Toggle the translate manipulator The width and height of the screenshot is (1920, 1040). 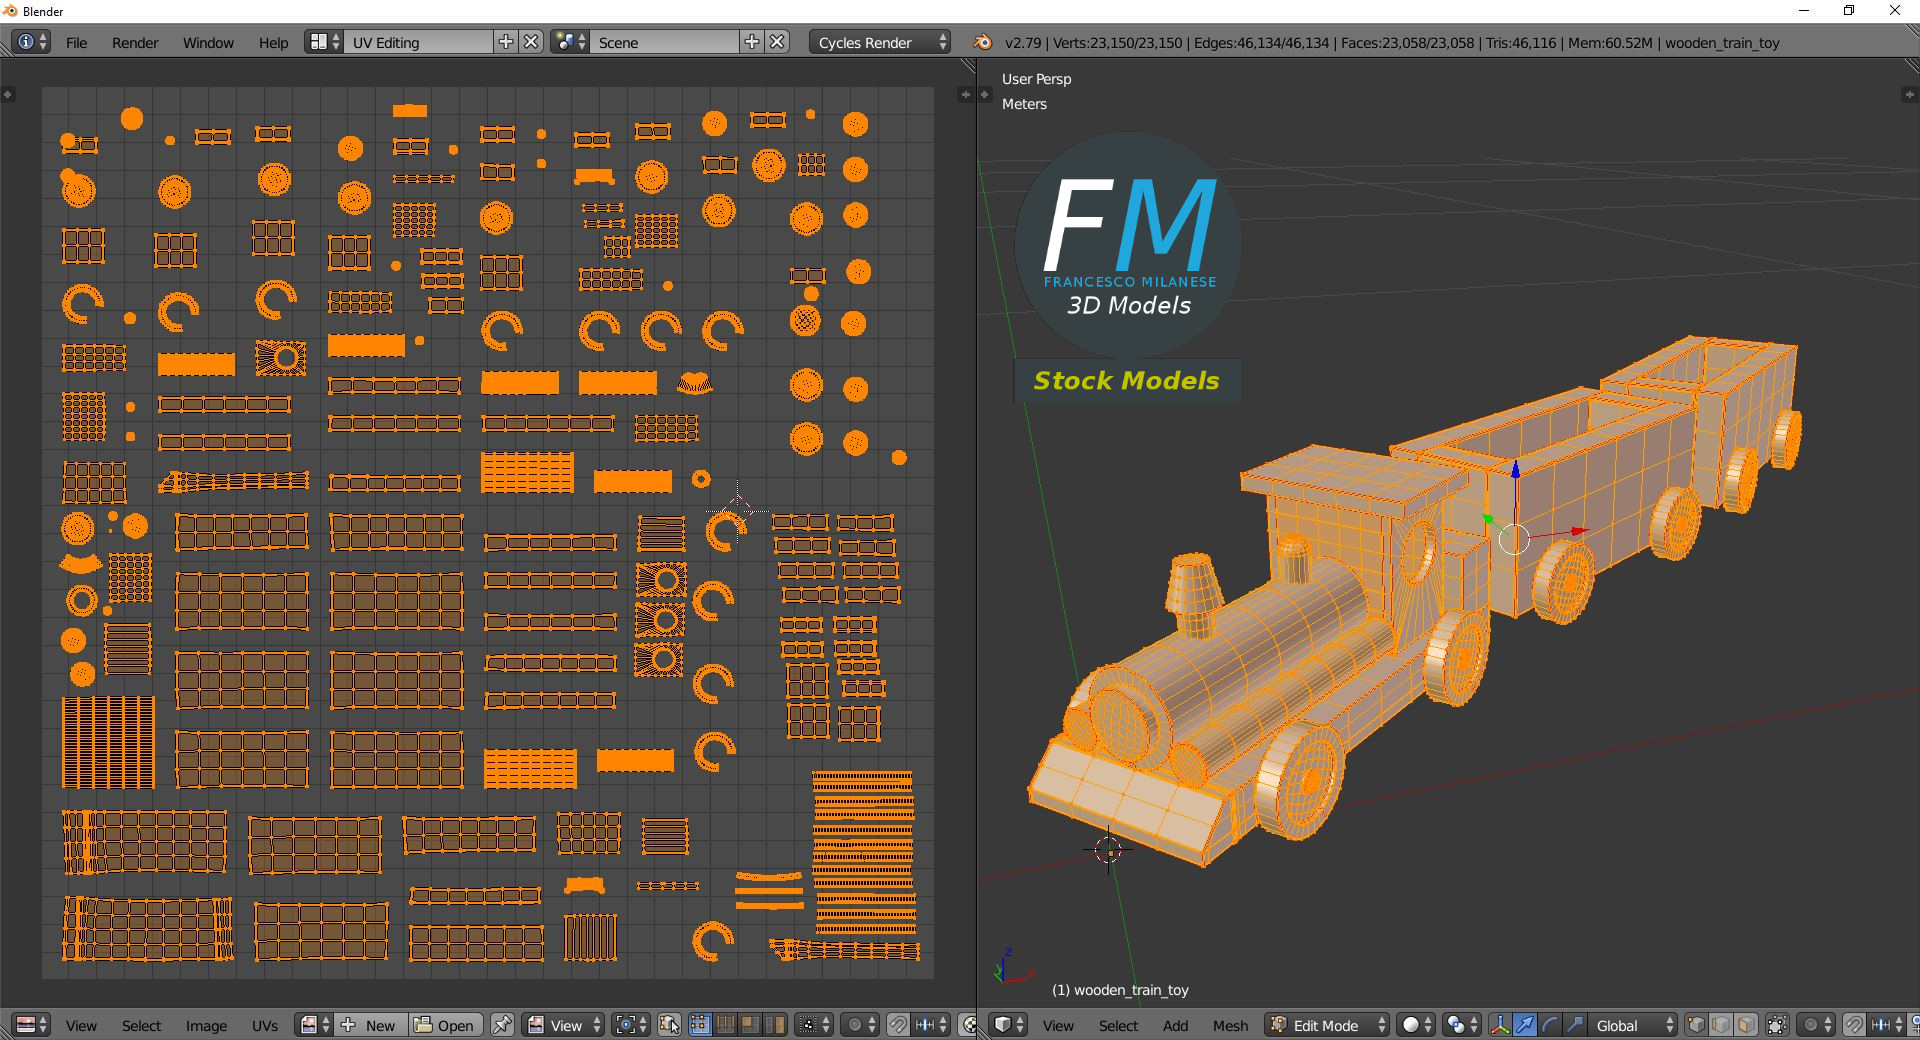tap(1525, 1025)
